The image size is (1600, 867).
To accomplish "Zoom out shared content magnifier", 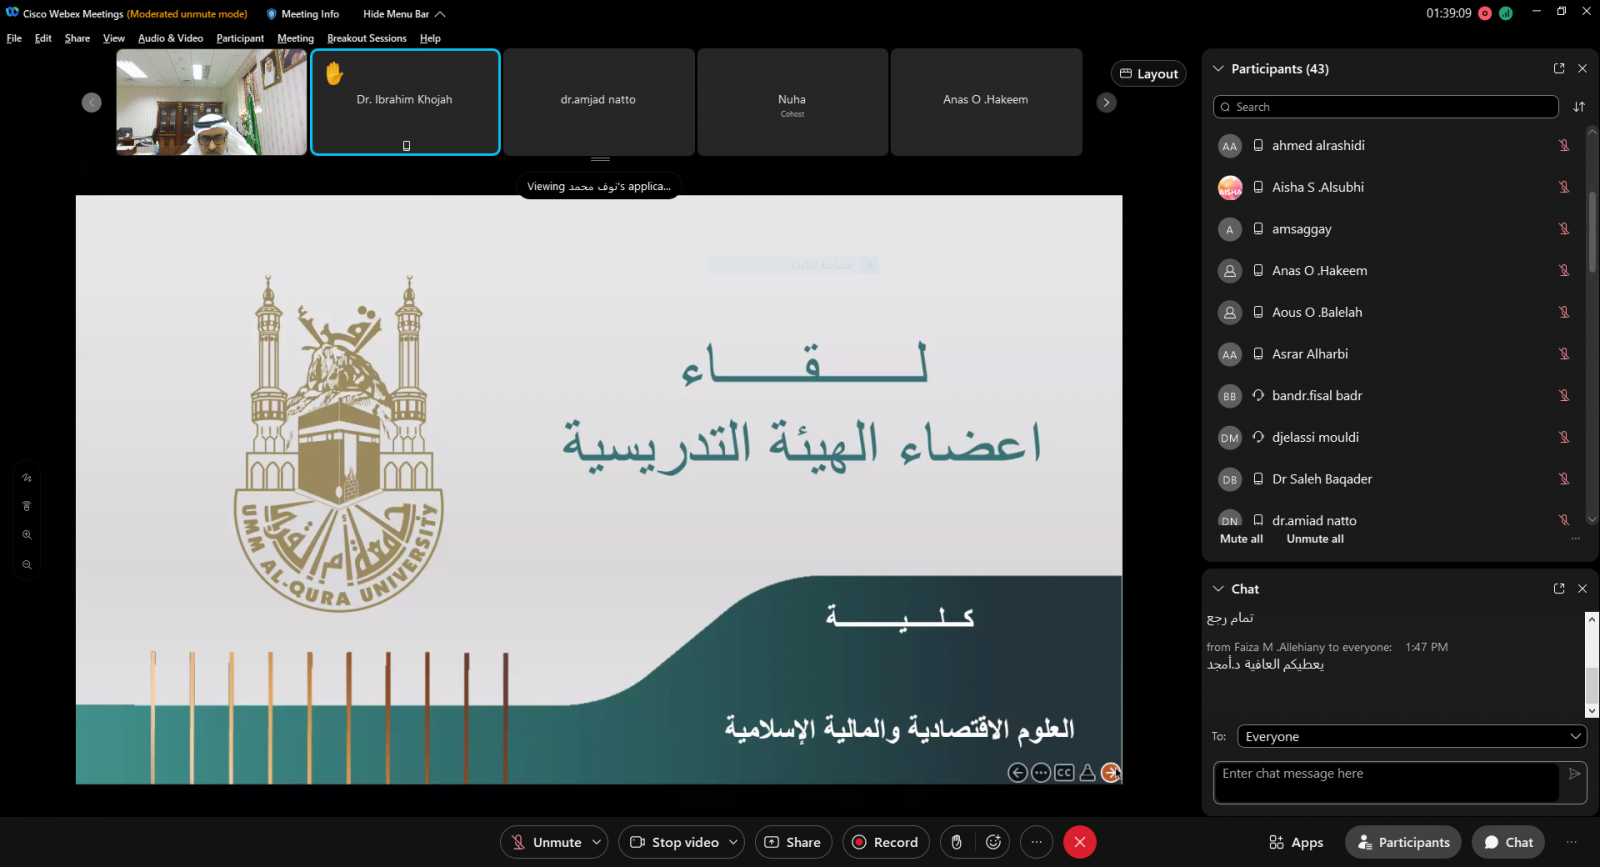I will click(27, 565).
